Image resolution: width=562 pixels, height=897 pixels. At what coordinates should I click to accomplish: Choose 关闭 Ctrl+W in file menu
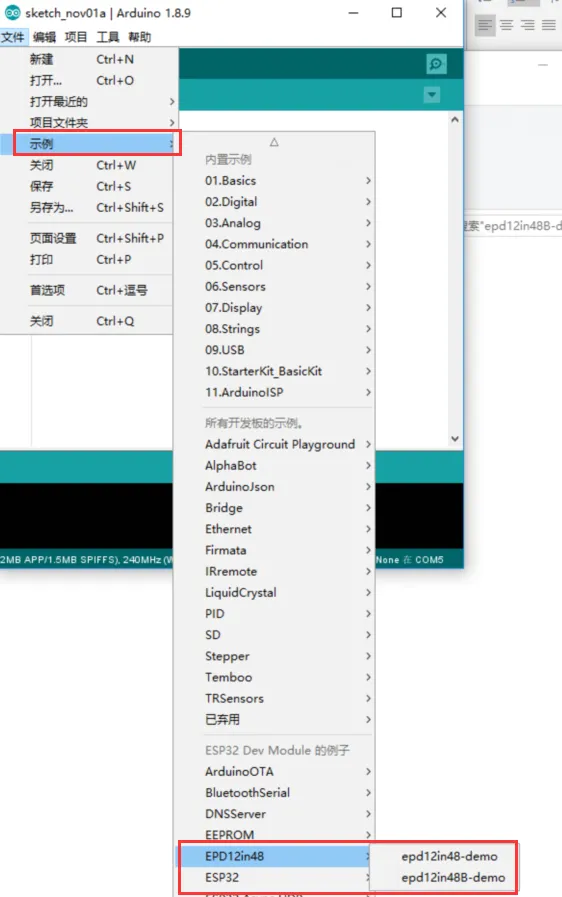86,165
